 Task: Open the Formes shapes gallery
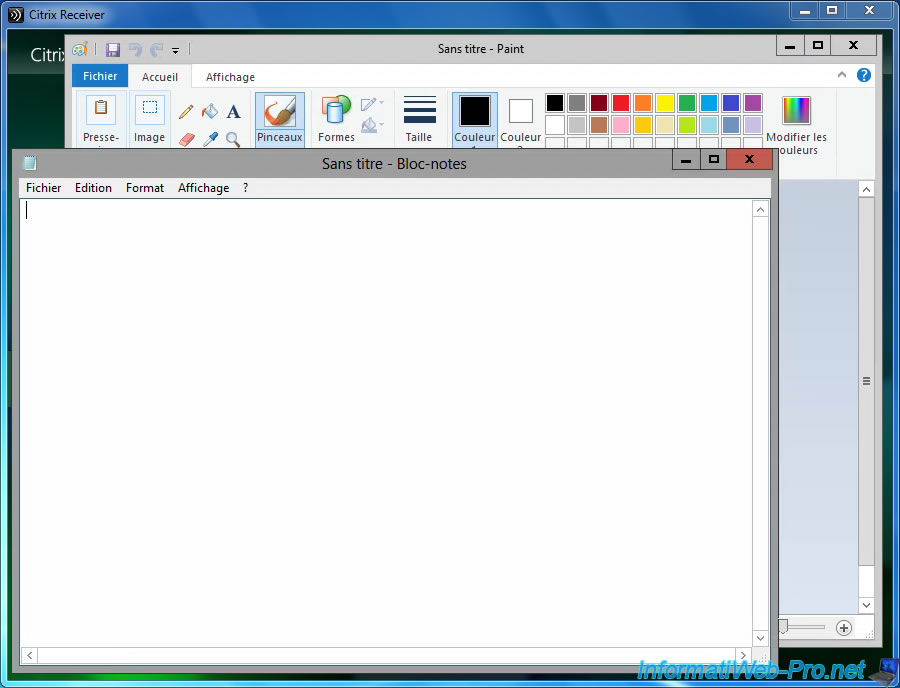pyautogui.click(x=336, y=119)
